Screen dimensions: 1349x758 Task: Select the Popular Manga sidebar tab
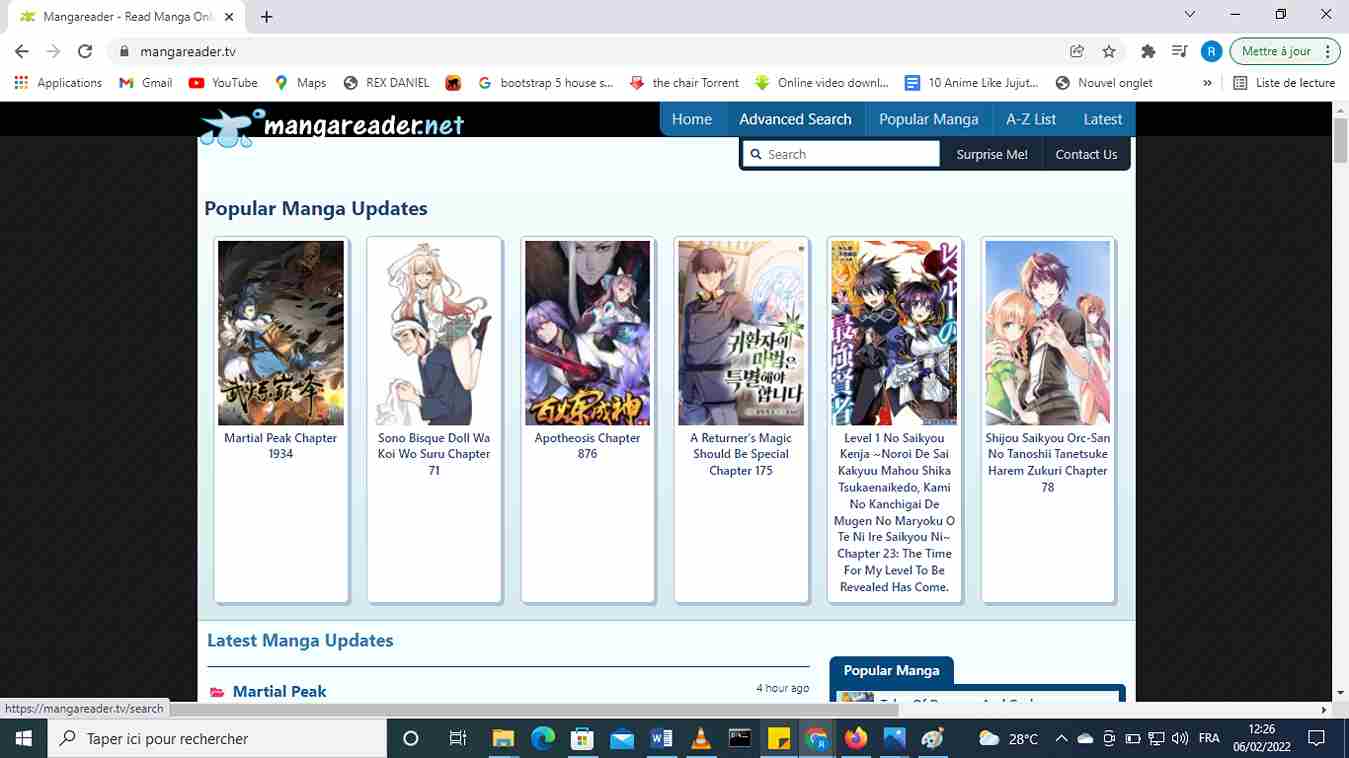pyautogui.click(x=891, y=671)
